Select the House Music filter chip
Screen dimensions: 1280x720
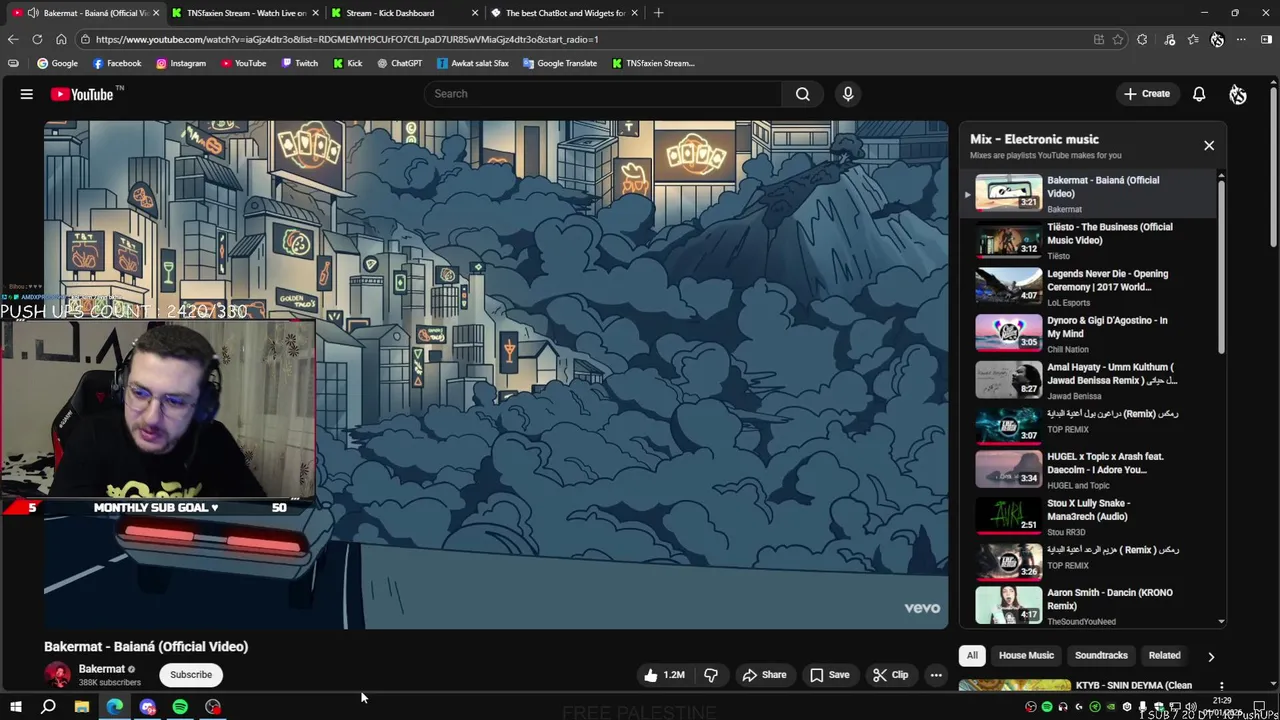click(x=1026, y=656)
